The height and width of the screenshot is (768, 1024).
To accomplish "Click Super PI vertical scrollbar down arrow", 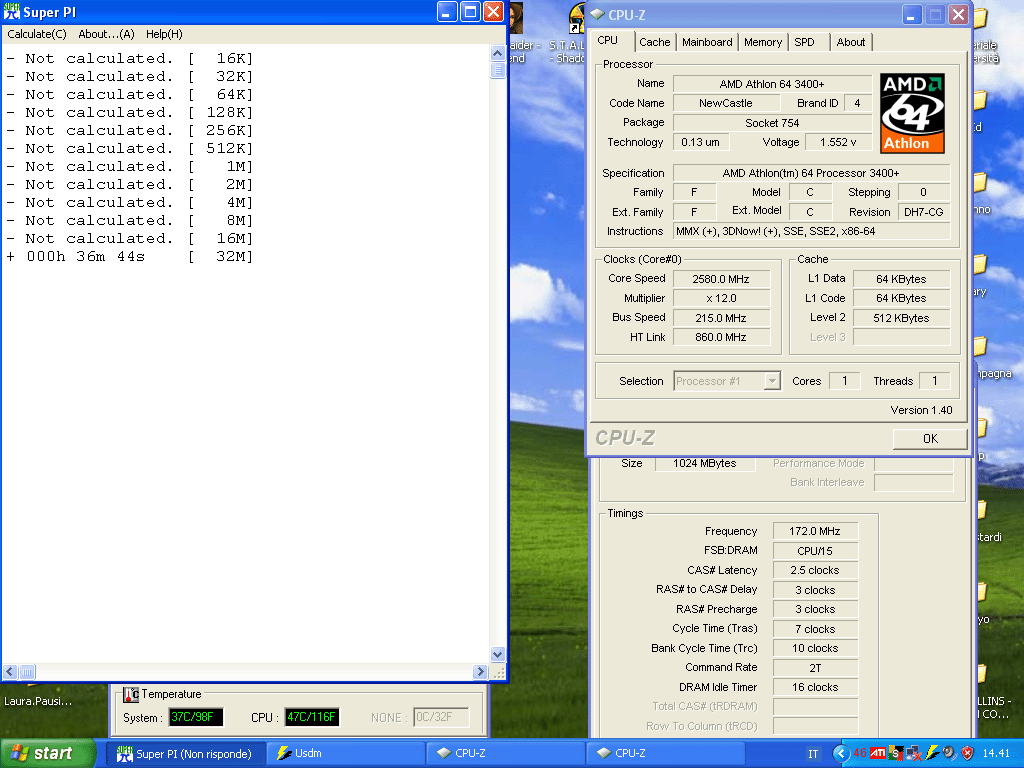I will tap(498, 654).
